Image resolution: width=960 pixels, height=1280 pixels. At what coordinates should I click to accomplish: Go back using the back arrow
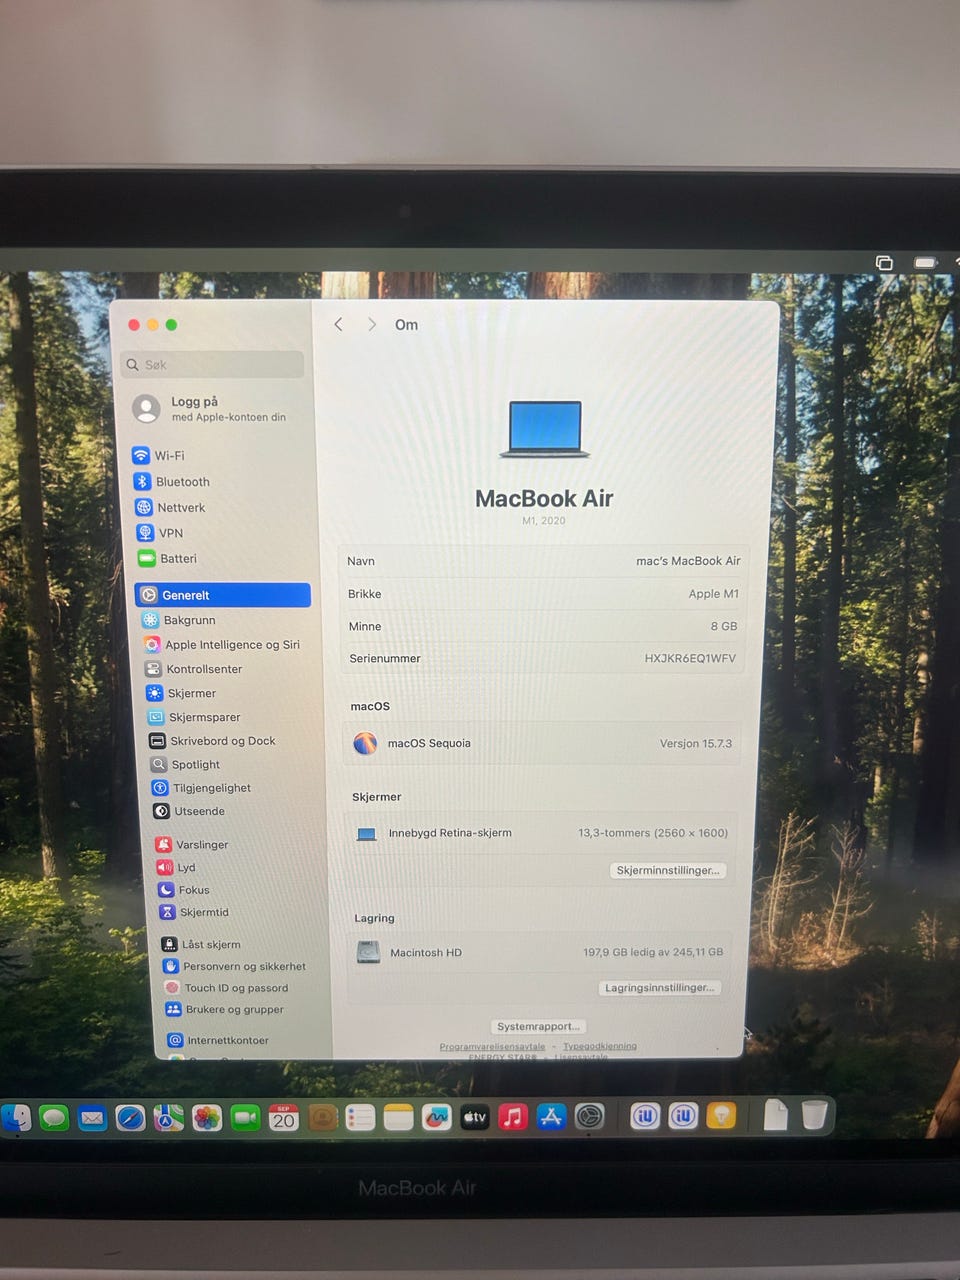pyautogui.click(x=338, y=324)
